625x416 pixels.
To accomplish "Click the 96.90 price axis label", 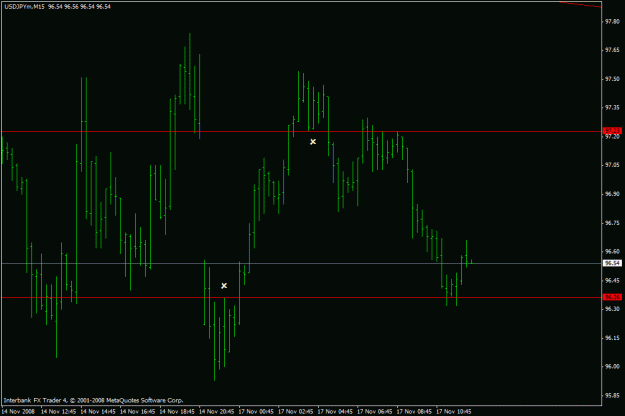I will [613, 194].
